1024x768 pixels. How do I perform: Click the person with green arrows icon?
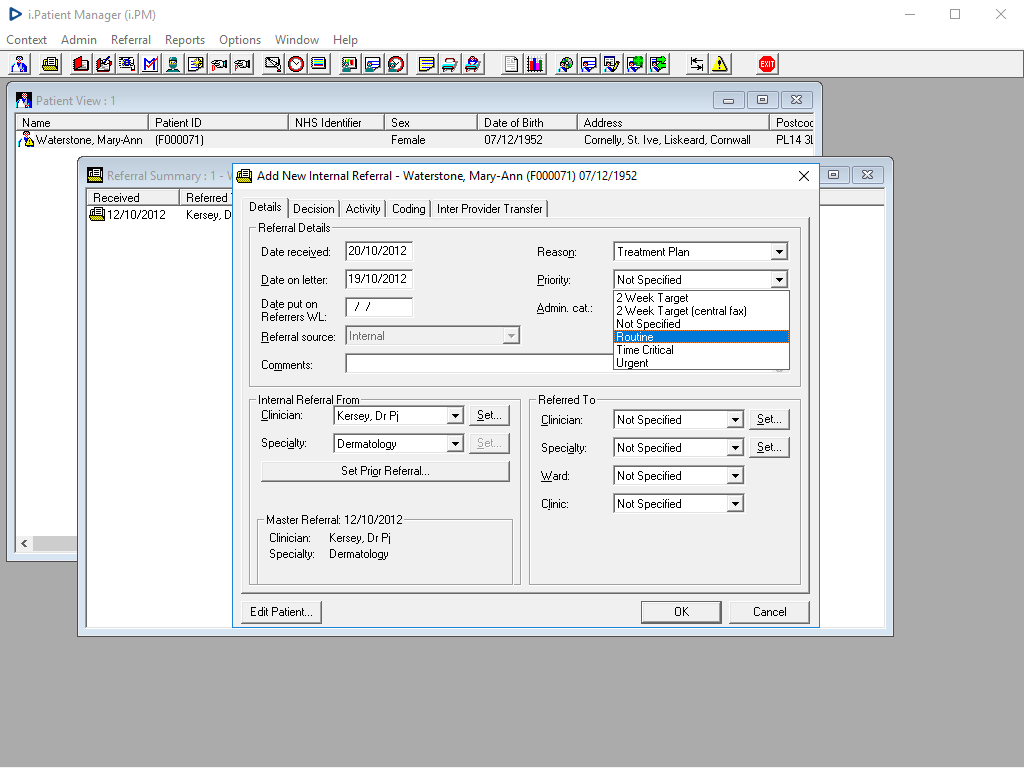tap(658, 64)
